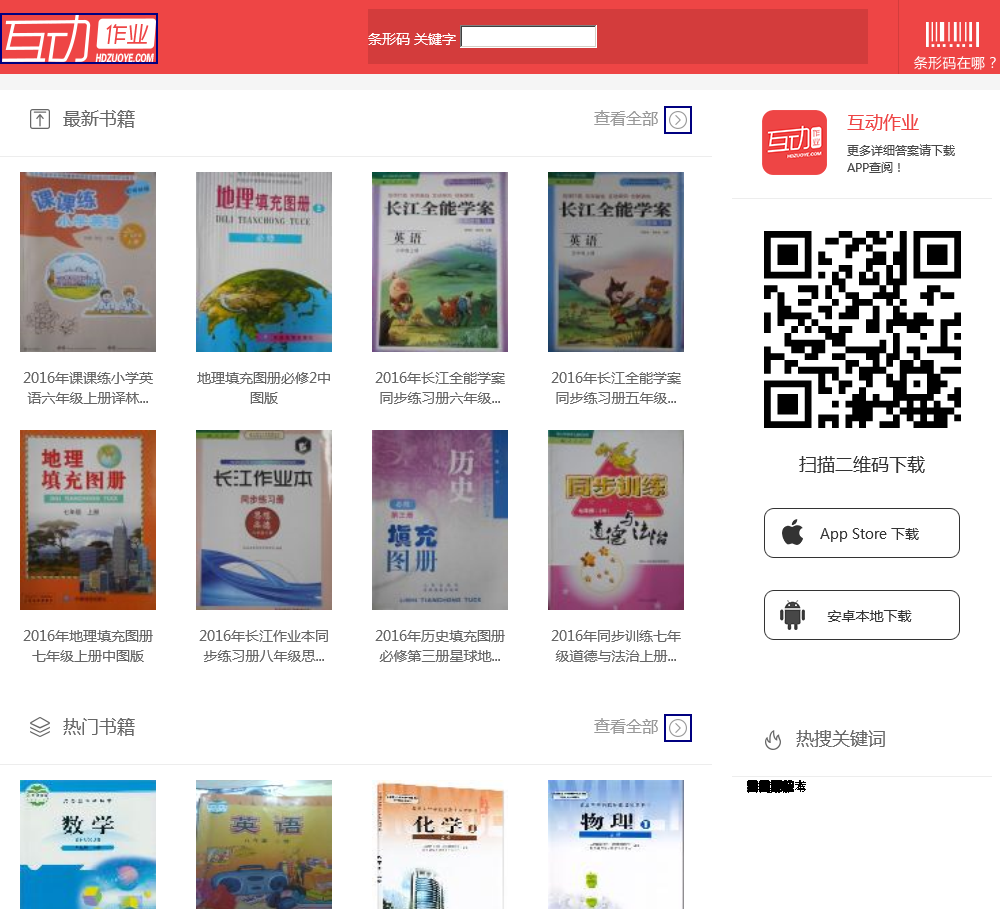
Task: Click the title 2016年长江作业本同步练习册八年级
Action: (x=264, y=646)
